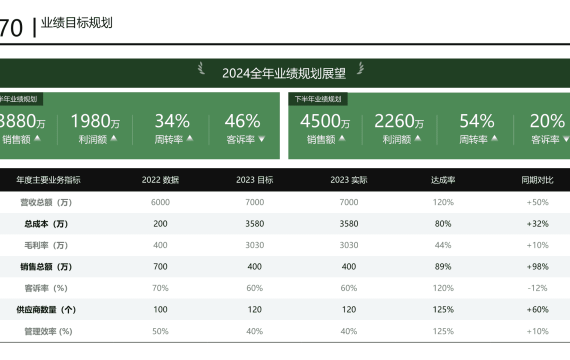
Task: Click the 4500万 sales figure
Action: coord(325,121)
